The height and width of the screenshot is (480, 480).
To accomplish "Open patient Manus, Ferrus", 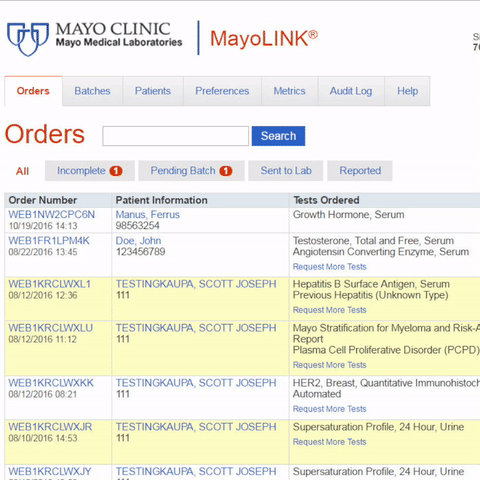I will 148,215.
